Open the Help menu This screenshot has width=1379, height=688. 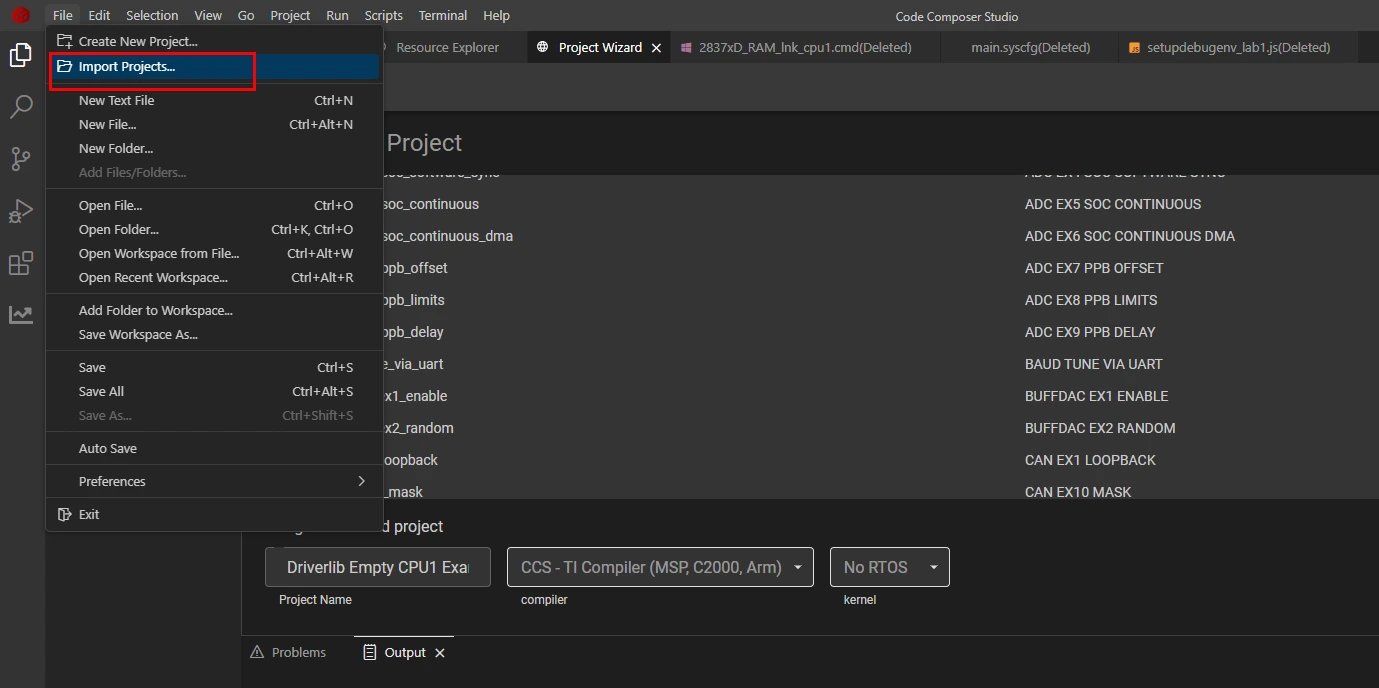(x=496, y=15)
